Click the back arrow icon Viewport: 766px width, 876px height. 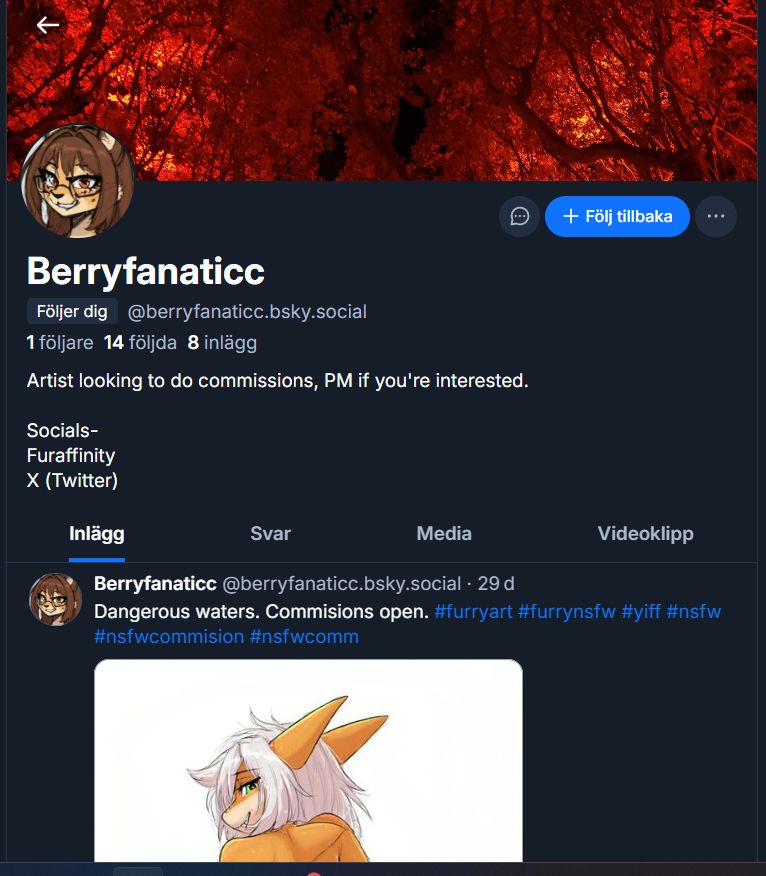(47, 25)
